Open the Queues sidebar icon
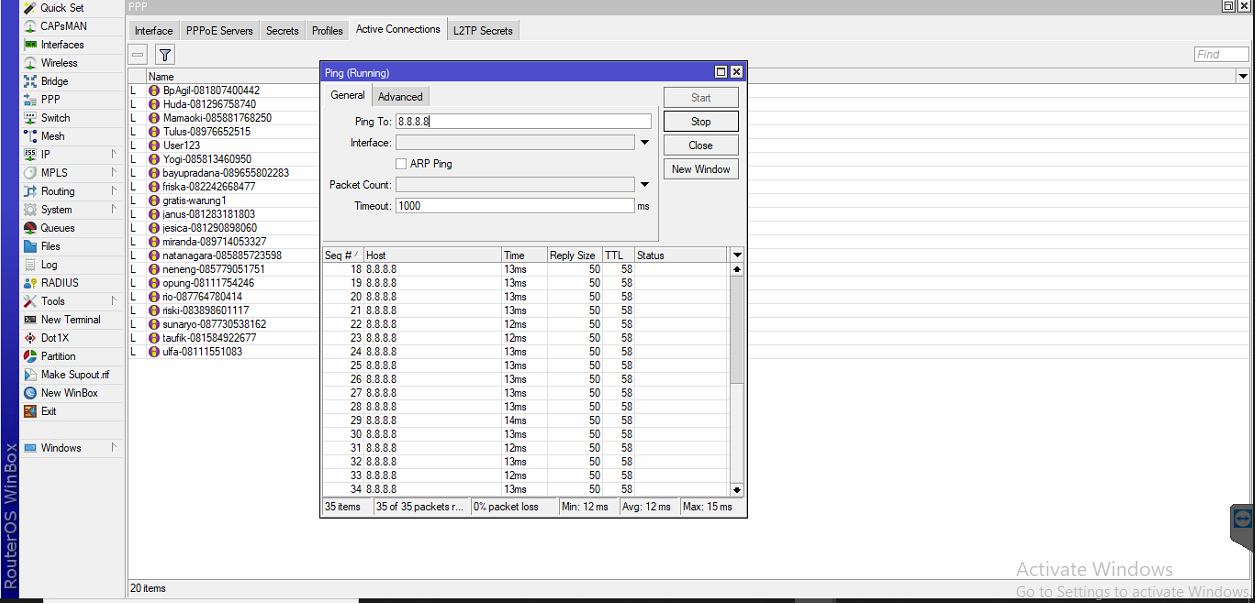The width and height of the screenshot is (1256, 604). [30, 228]
